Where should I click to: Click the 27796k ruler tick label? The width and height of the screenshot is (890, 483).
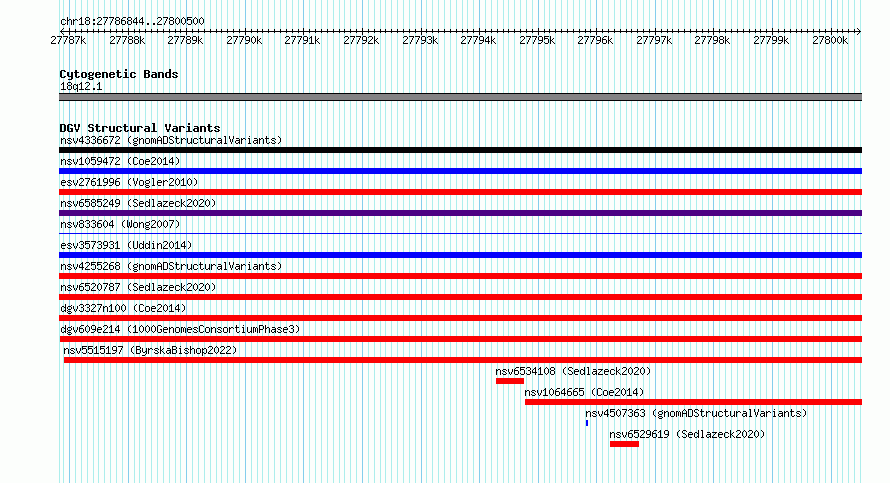click(595, 40)
